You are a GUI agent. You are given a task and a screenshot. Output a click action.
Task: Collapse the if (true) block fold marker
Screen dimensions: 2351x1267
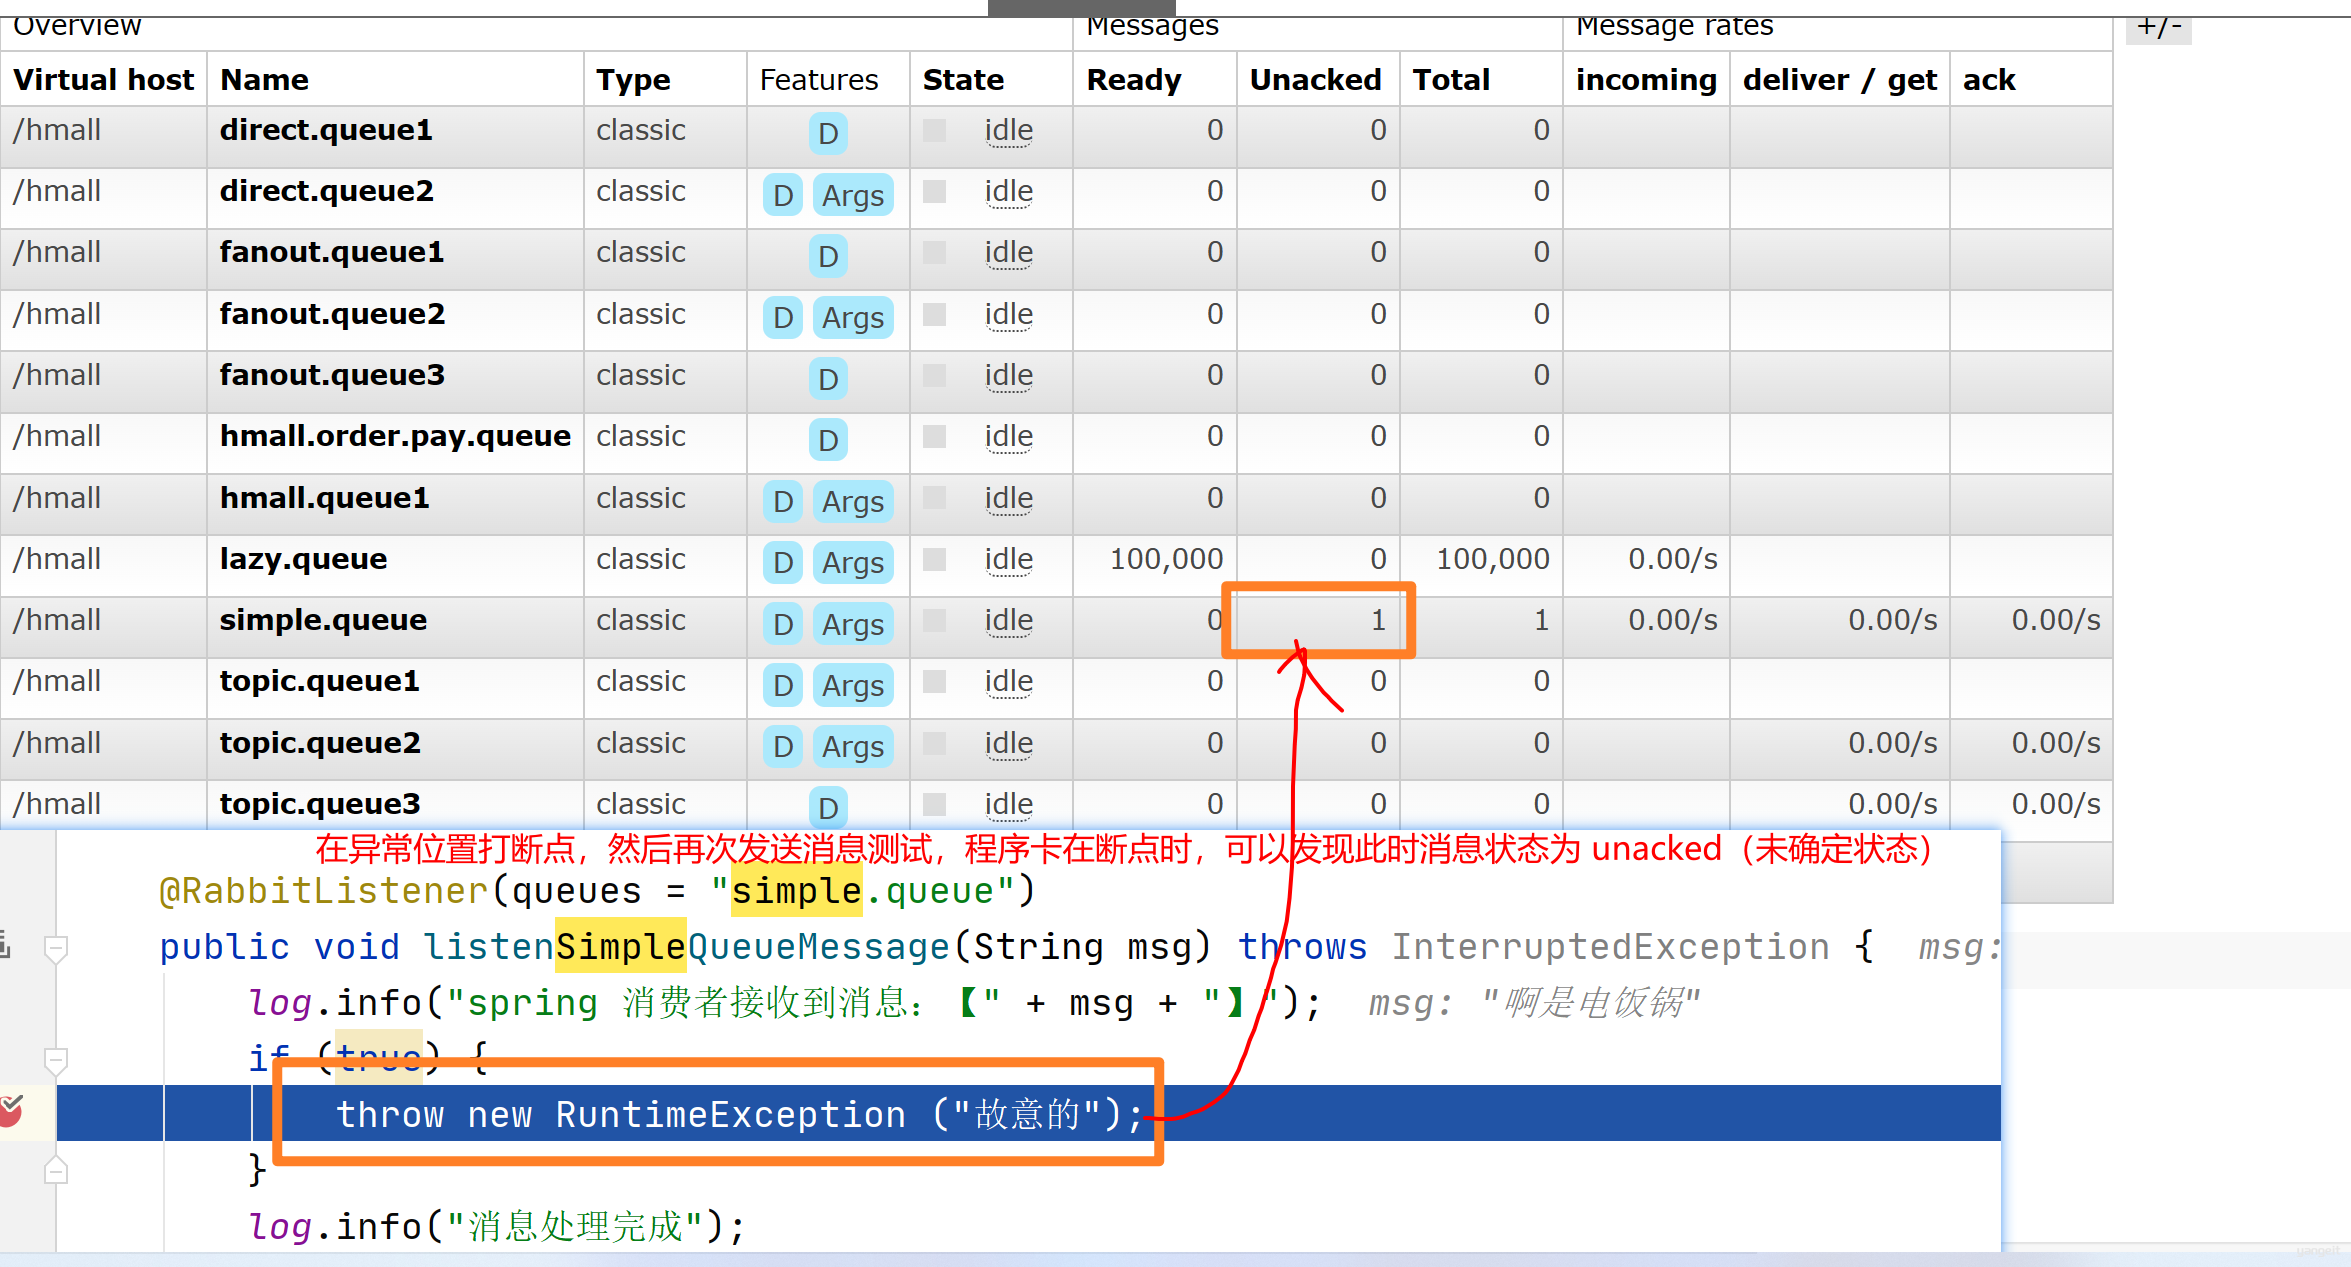pyautogui.click(x=56, y=1060)
